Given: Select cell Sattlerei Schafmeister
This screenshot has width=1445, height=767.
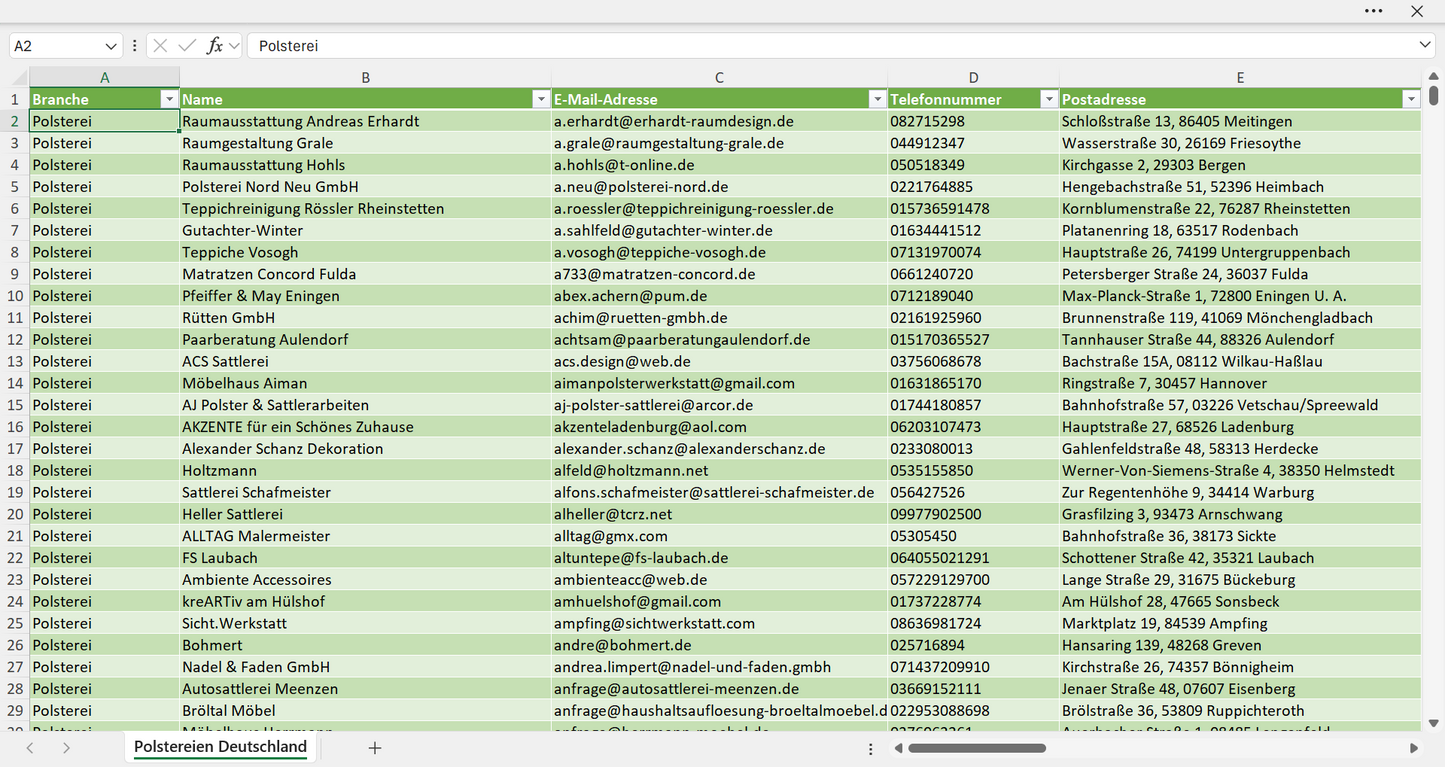Looking at the screenshot, I should (366, 492).
